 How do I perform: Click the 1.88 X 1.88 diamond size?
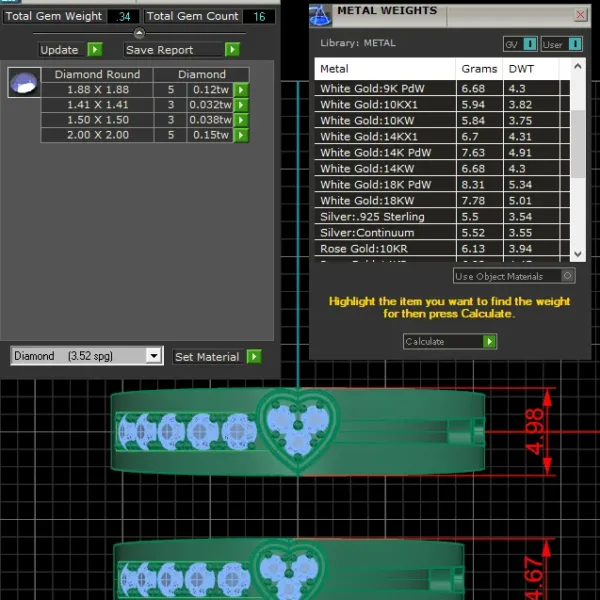pyautogui.click(x=97, y=90)
